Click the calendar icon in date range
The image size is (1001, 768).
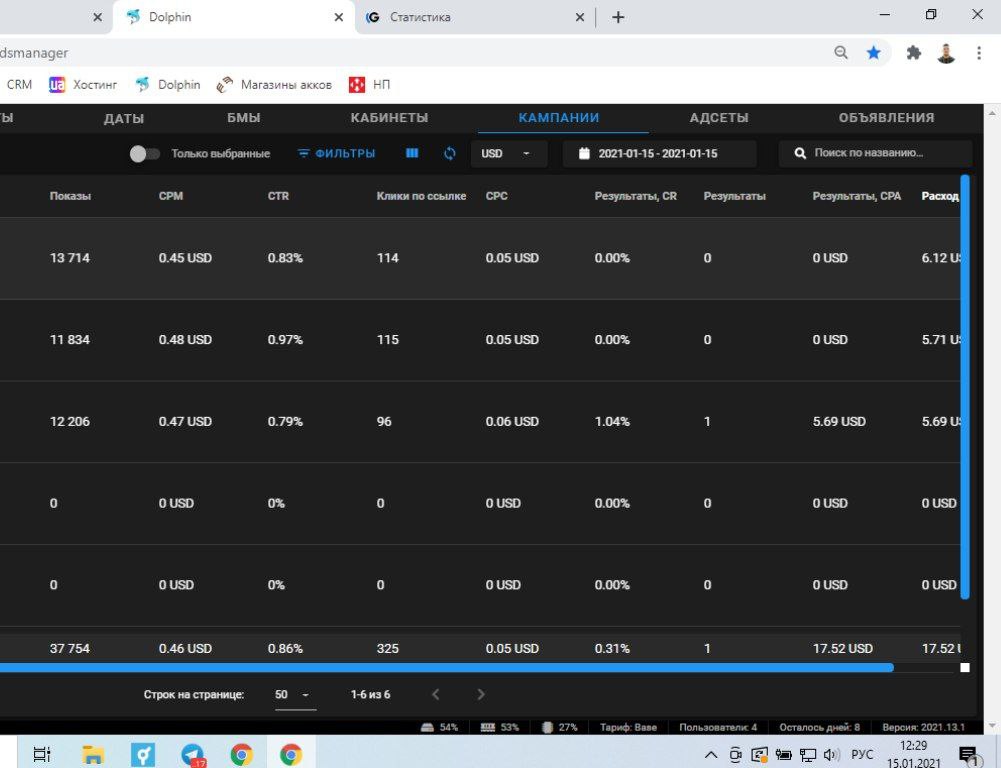583,153
